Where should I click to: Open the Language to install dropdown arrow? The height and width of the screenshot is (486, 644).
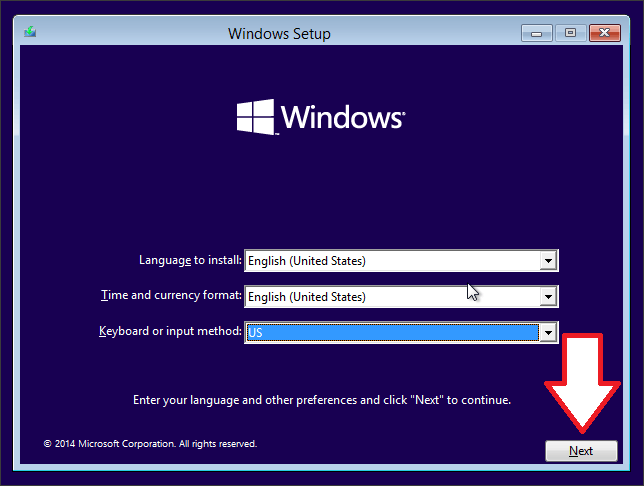[547, 261]
